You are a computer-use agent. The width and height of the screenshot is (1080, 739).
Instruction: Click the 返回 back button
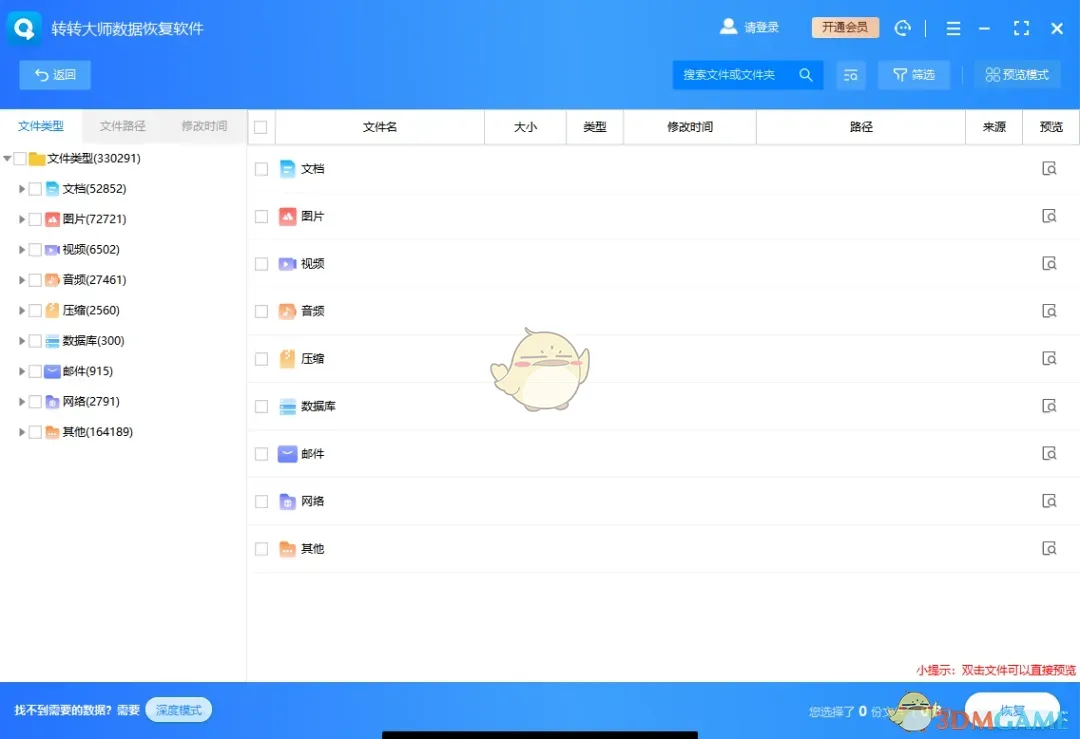tap(54, 74)
